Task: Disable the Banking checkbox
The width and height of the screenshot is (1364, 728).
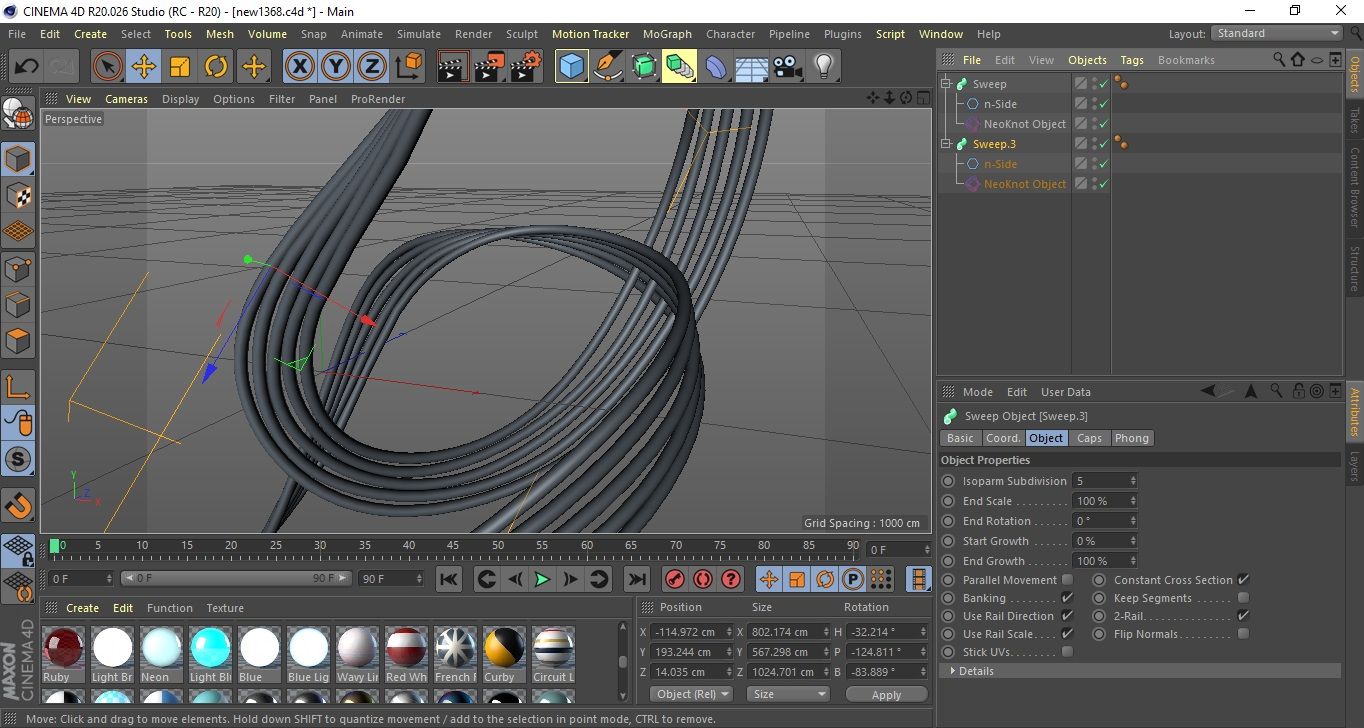Action: (x=1067, y=598)
